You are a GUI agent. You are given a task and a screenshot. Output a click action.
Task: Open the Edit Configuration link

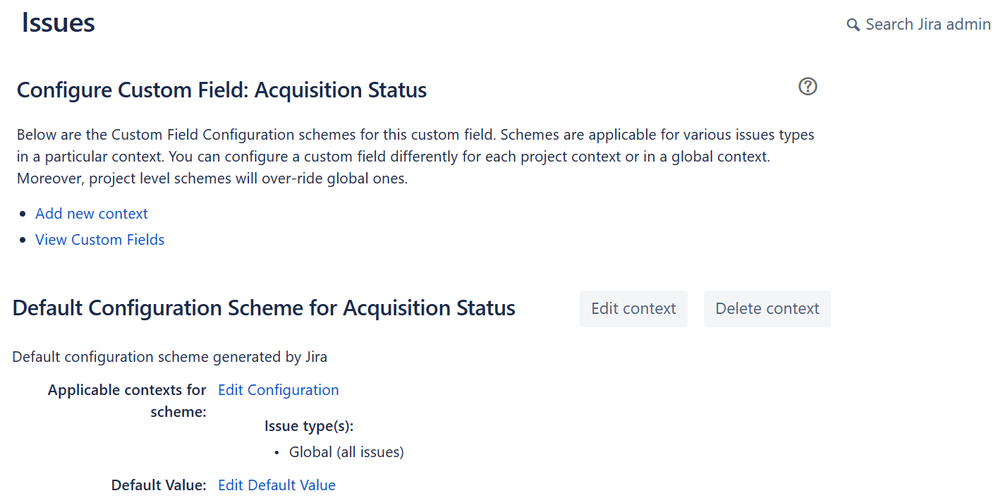(x=278, y=390)
